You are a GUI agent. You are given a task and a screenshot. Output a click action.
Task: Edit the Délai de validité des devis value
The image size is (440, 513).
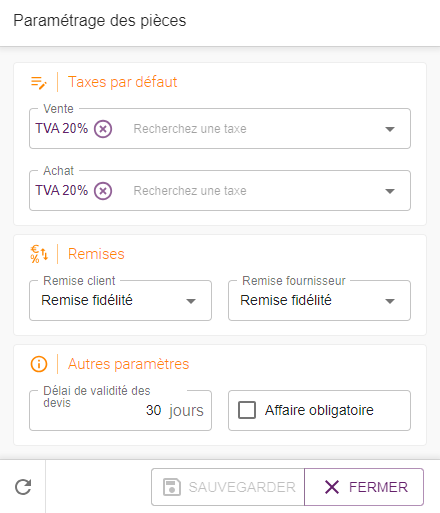pyautogui.click(x=153, y=410)
